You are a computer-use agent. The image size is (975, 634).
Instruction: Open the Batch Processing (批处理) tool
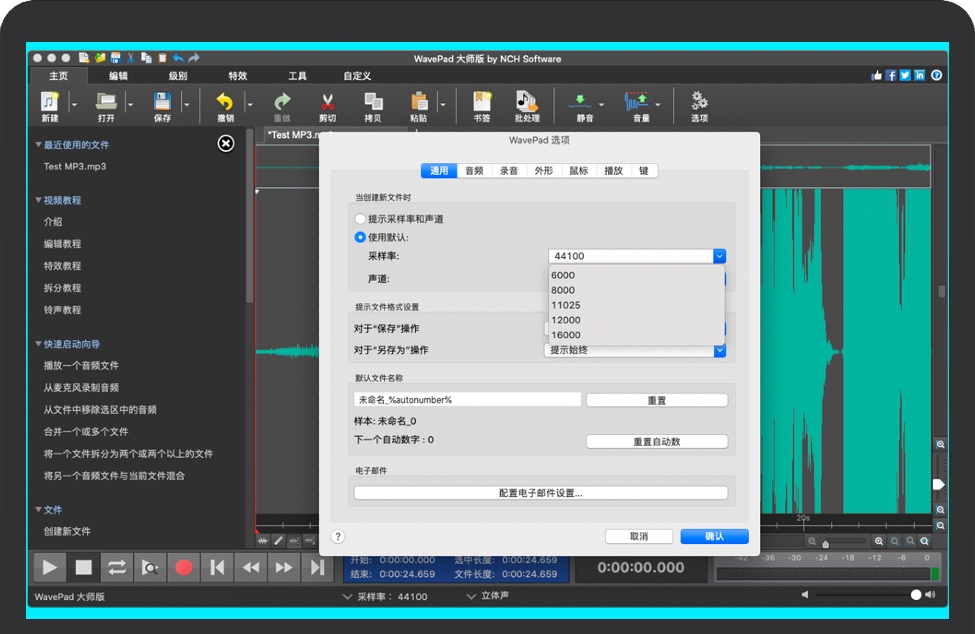[527, 101]
